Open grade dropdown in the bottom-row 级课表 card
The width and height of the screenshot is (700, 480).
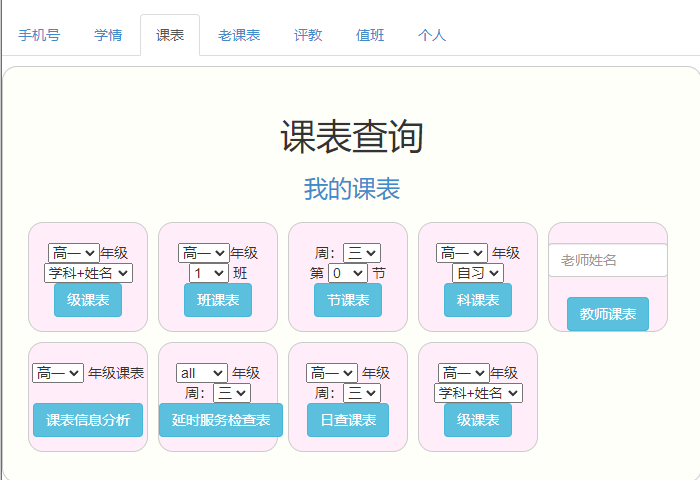[464, 373]
